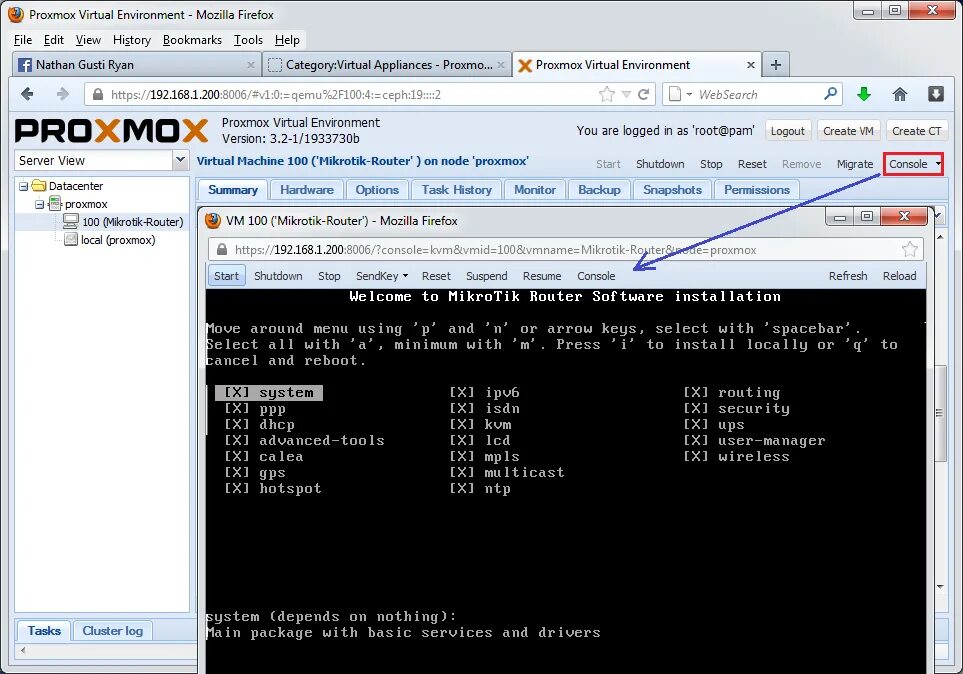Click the padlock icon in main address bar
Image resolution: width=963 pixels, height=674 pixels.
(x=98, y=95)
